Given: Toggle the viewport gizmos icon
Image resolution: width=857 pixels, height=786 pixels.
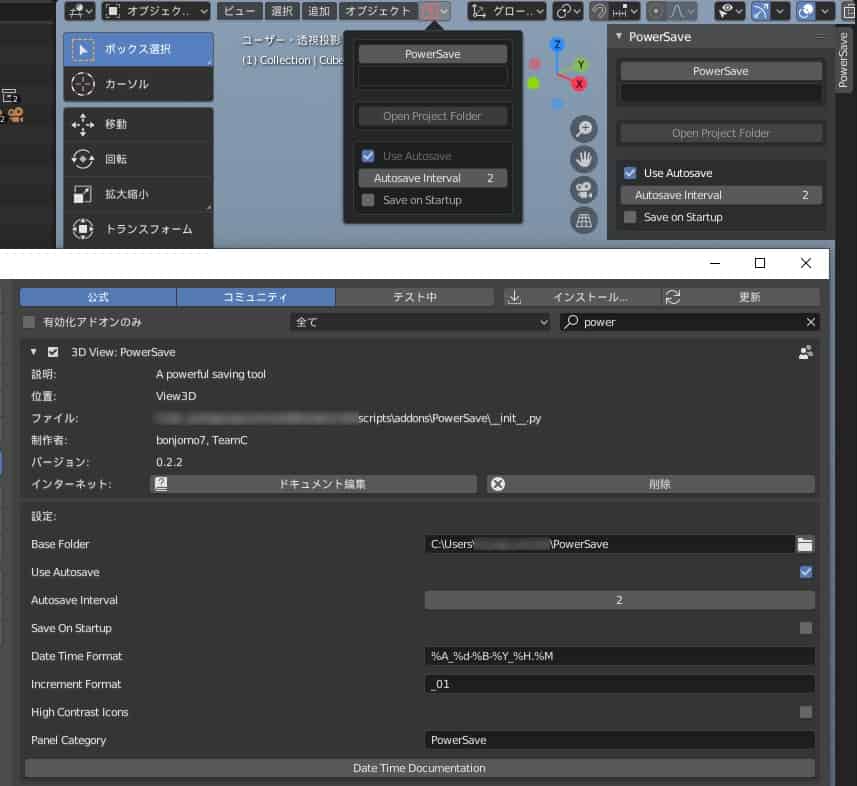Looking at the screenshot, I should point(760,11).
